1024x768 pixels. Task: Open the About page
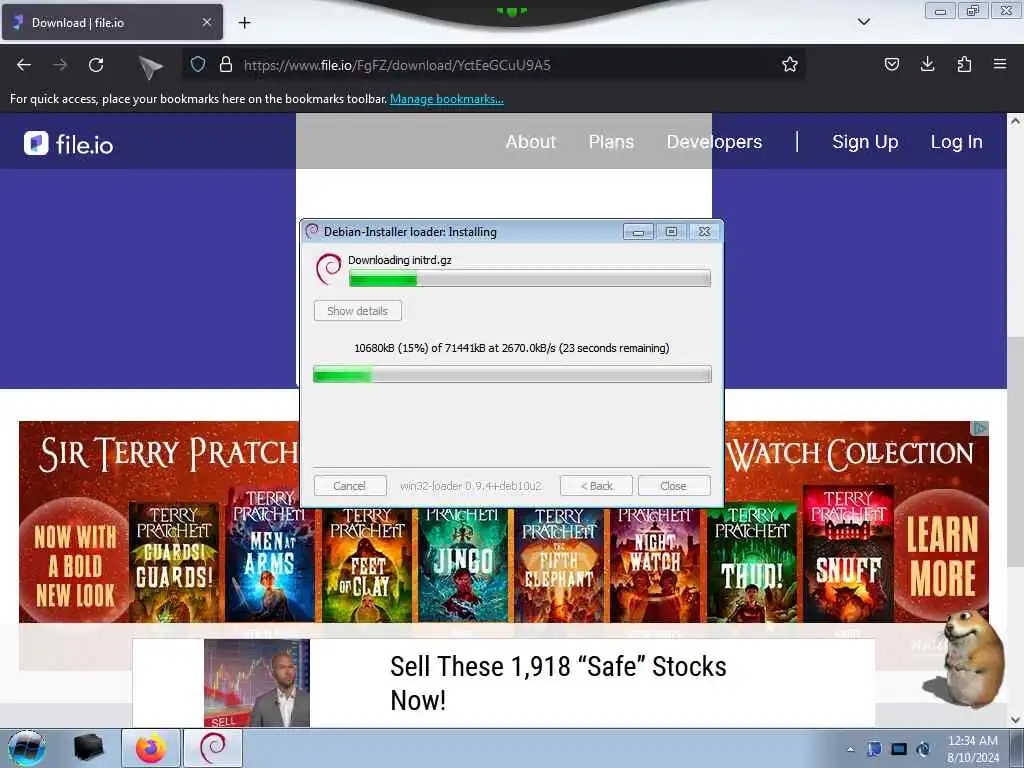tap(530, 142)
